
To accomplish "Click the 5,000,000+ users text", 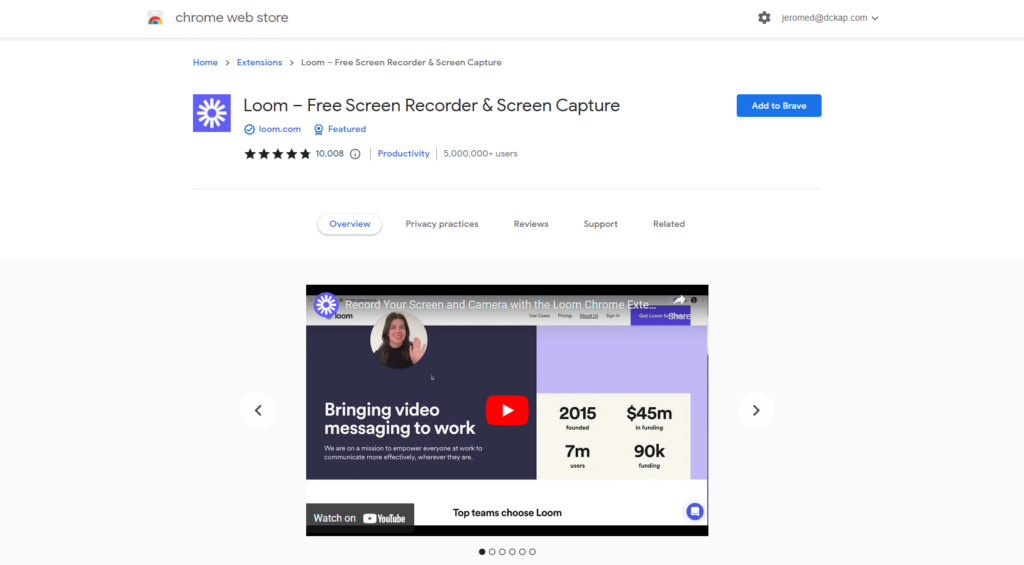I will coord(480,153).
